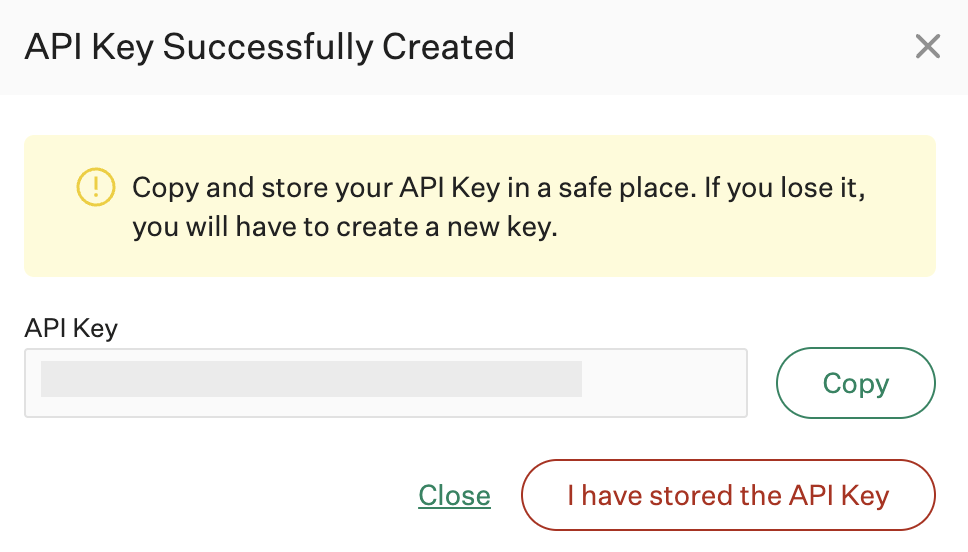Click inside the API Key text field
Image resolution: width=968 pixels, height=552 pixels.
tap(385, 382)
